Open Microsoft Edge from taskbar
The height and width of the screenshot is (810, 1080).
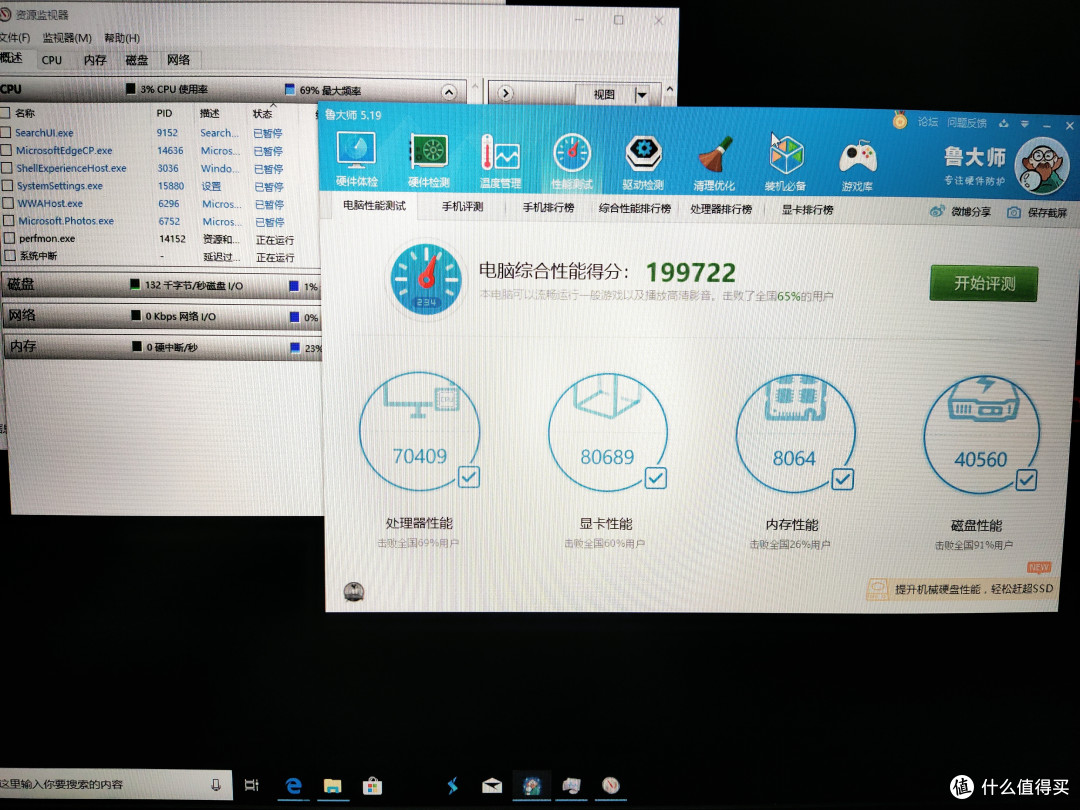[x=294, y=785]
